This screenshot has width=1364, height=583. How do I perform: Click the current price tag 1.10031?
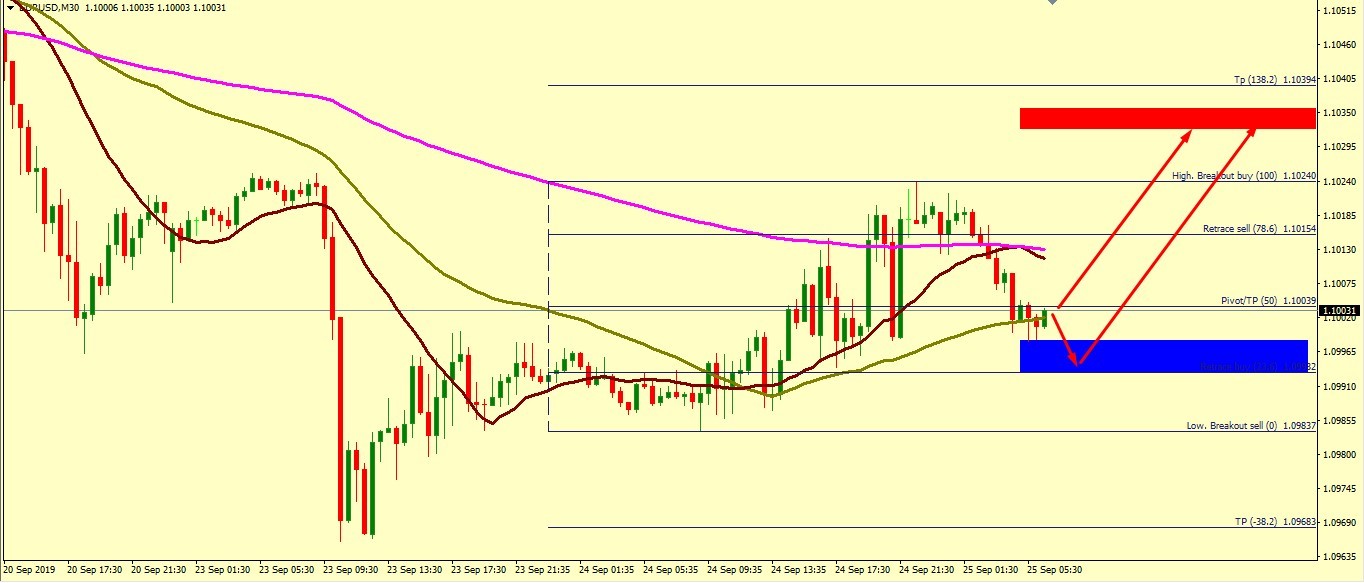(x=1340, y=312)
